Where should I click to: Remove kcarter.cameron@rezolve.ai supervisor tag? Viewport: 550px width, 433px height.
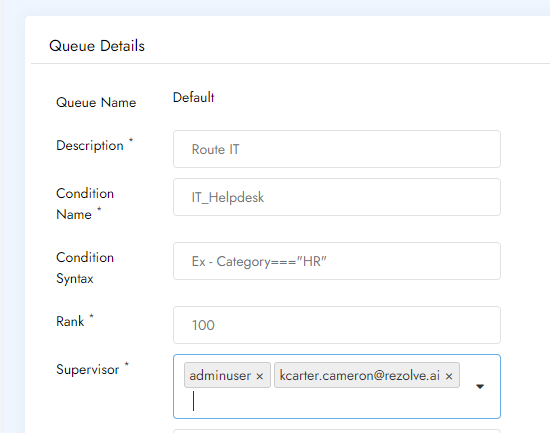449,376
